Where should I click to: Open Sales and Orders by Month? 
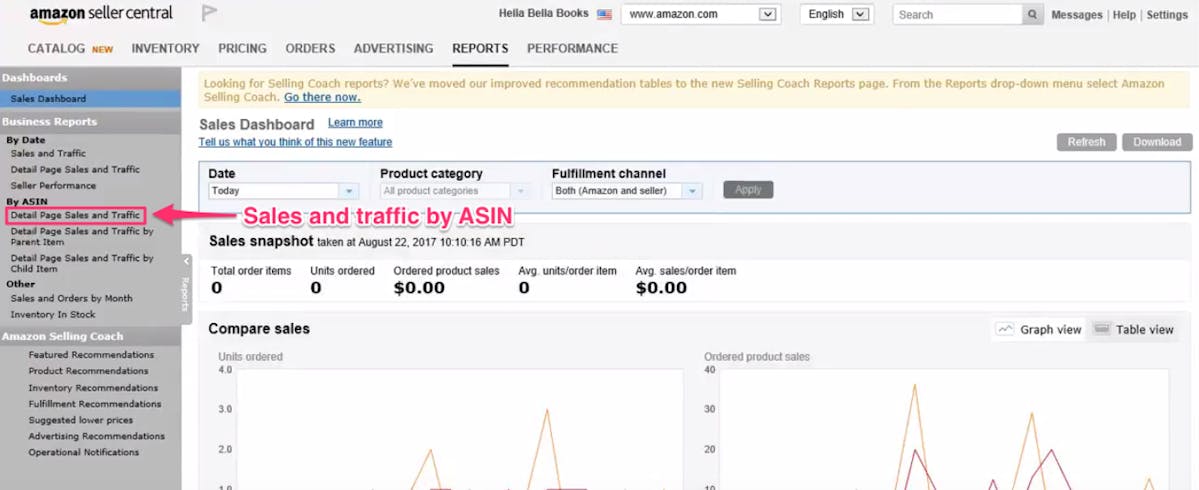pyautogui.click(x=71, y=299)
